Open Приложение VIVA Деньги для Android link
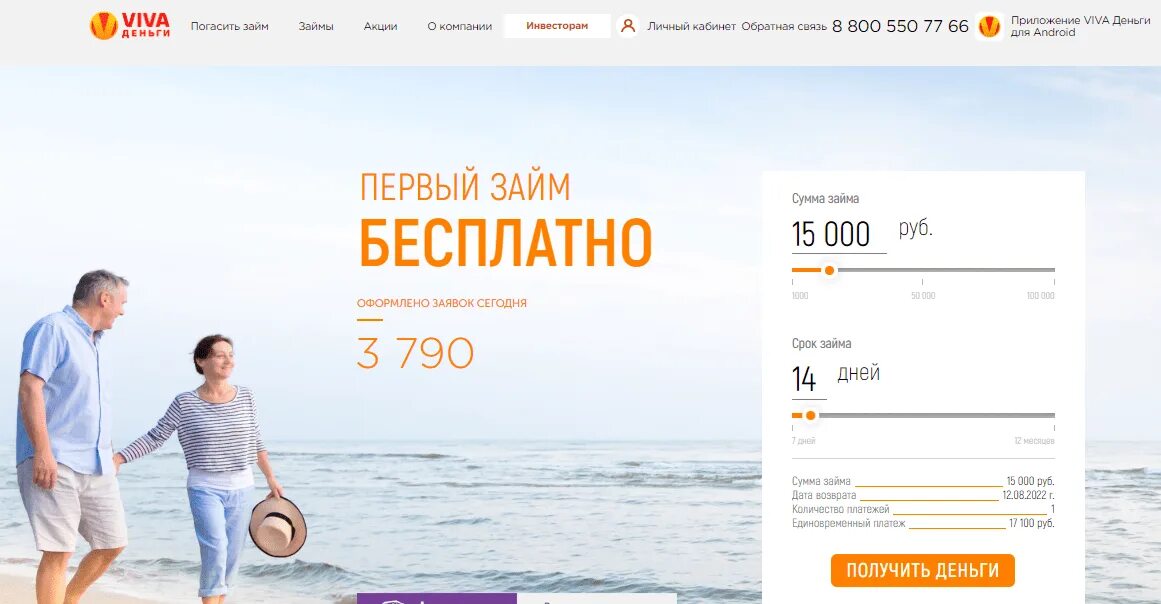The width and height of the screenshot is (1161, 604). pyautogui.click(x=1080, y=26)
